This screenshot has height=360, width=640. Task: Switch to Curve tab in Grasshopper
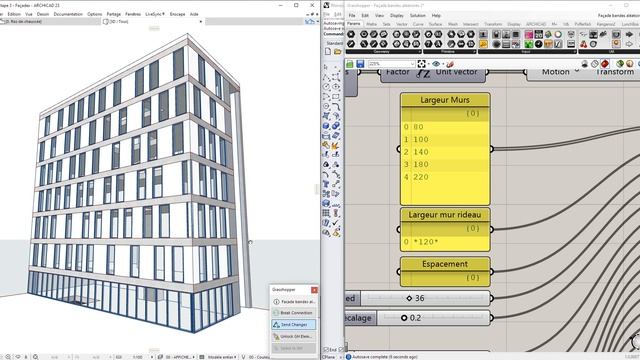pos(418,24)
